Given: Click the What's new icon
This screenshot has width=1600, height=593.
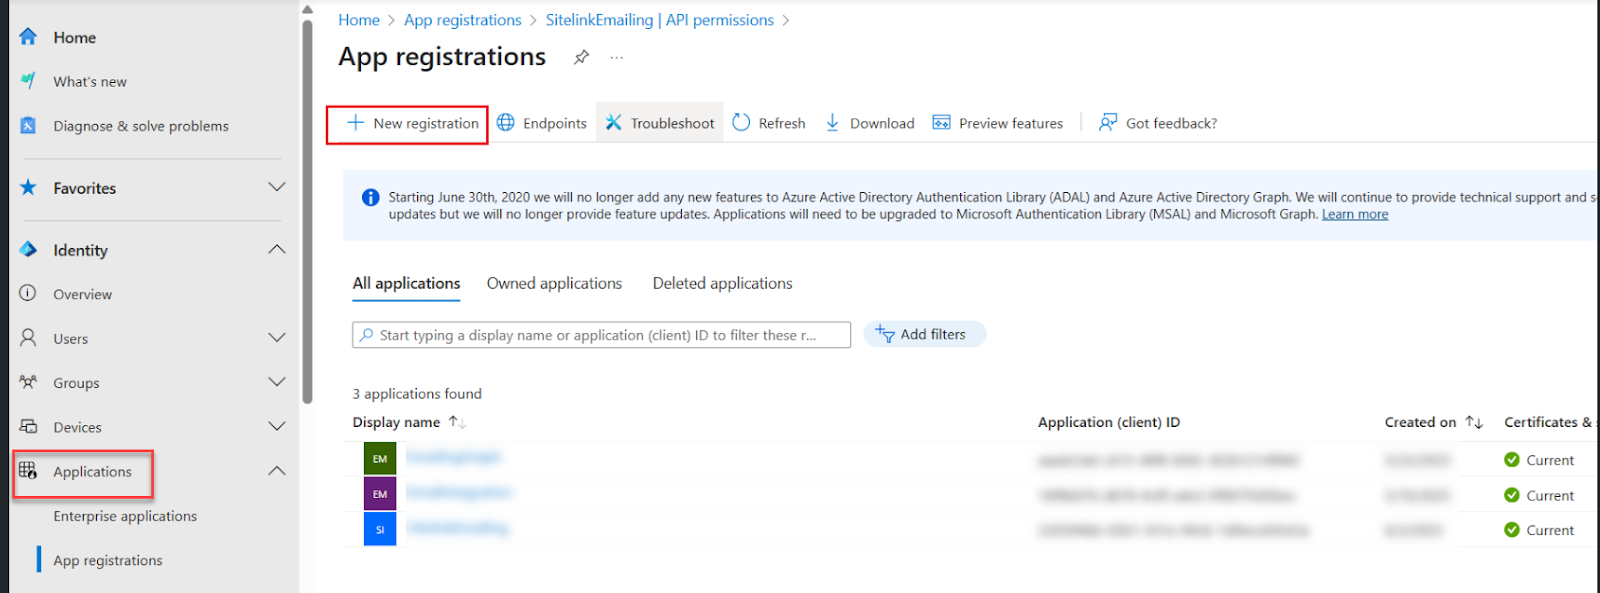Looking at the screenshot, I should (x=28, y=81).
